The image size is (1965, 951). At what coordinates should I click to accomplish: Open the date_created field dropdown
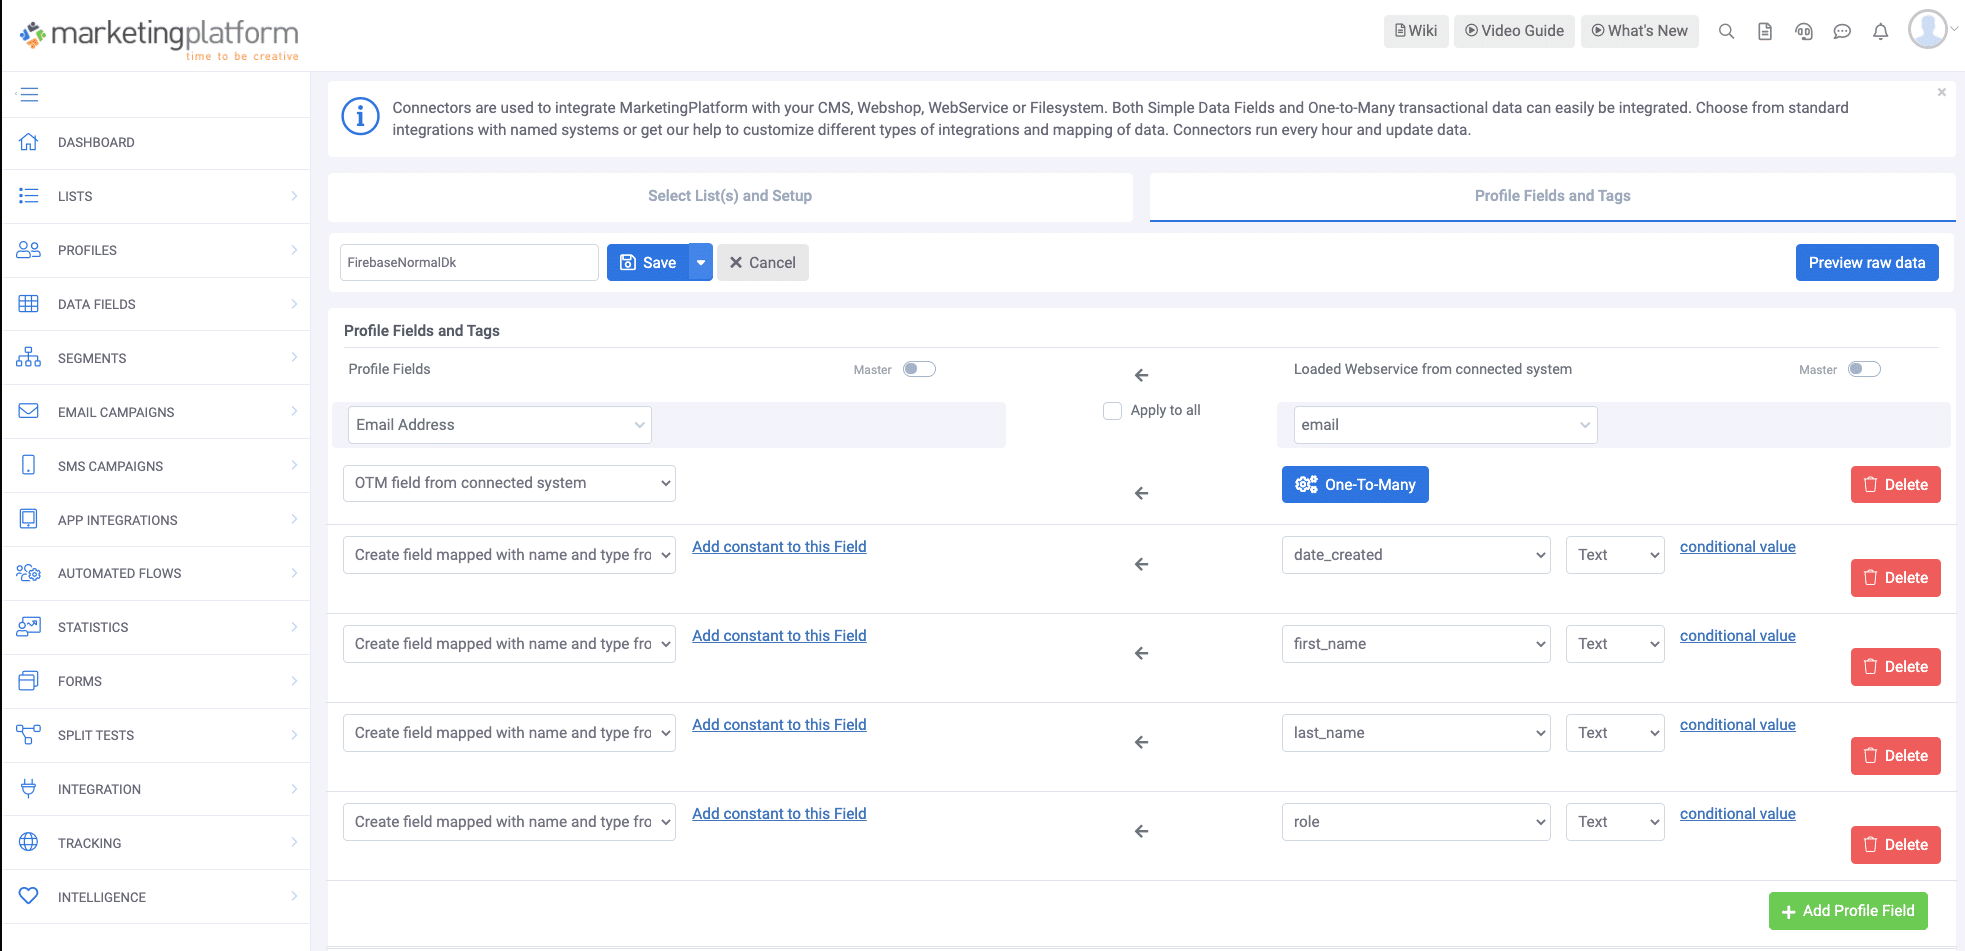[x=1416, y=555]
